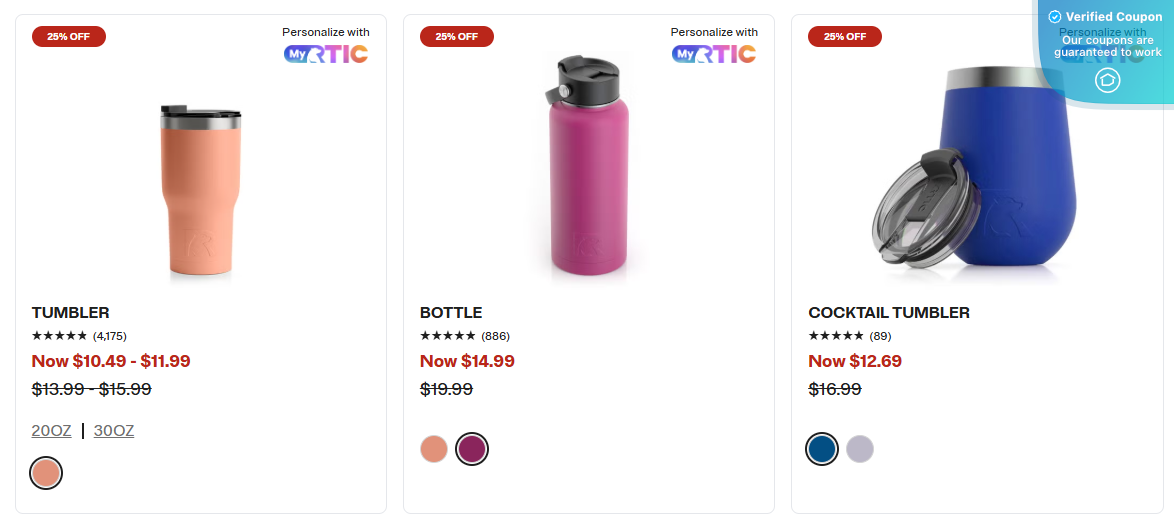Select the magenta color swatch for Bottle
Viewport: 1174px width, 528px height.
tap(472, 449)
